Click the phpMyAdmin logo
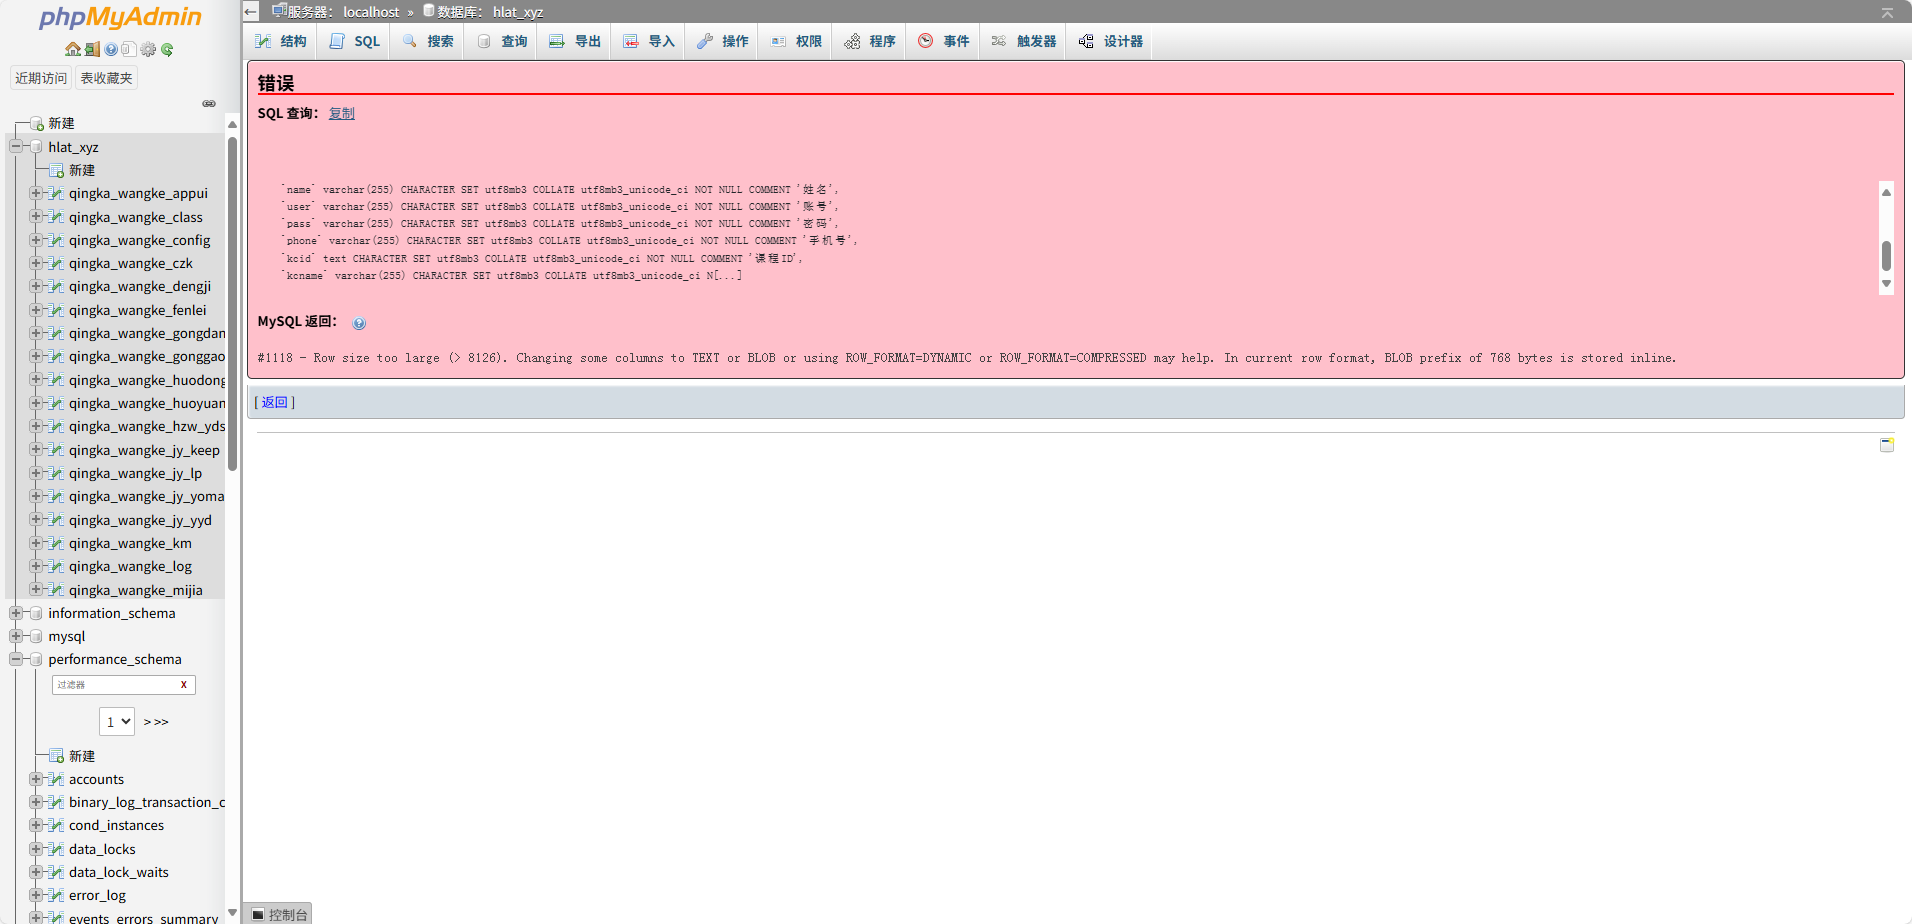This screenshot has width=1912, height=924. tap(120, 17)
